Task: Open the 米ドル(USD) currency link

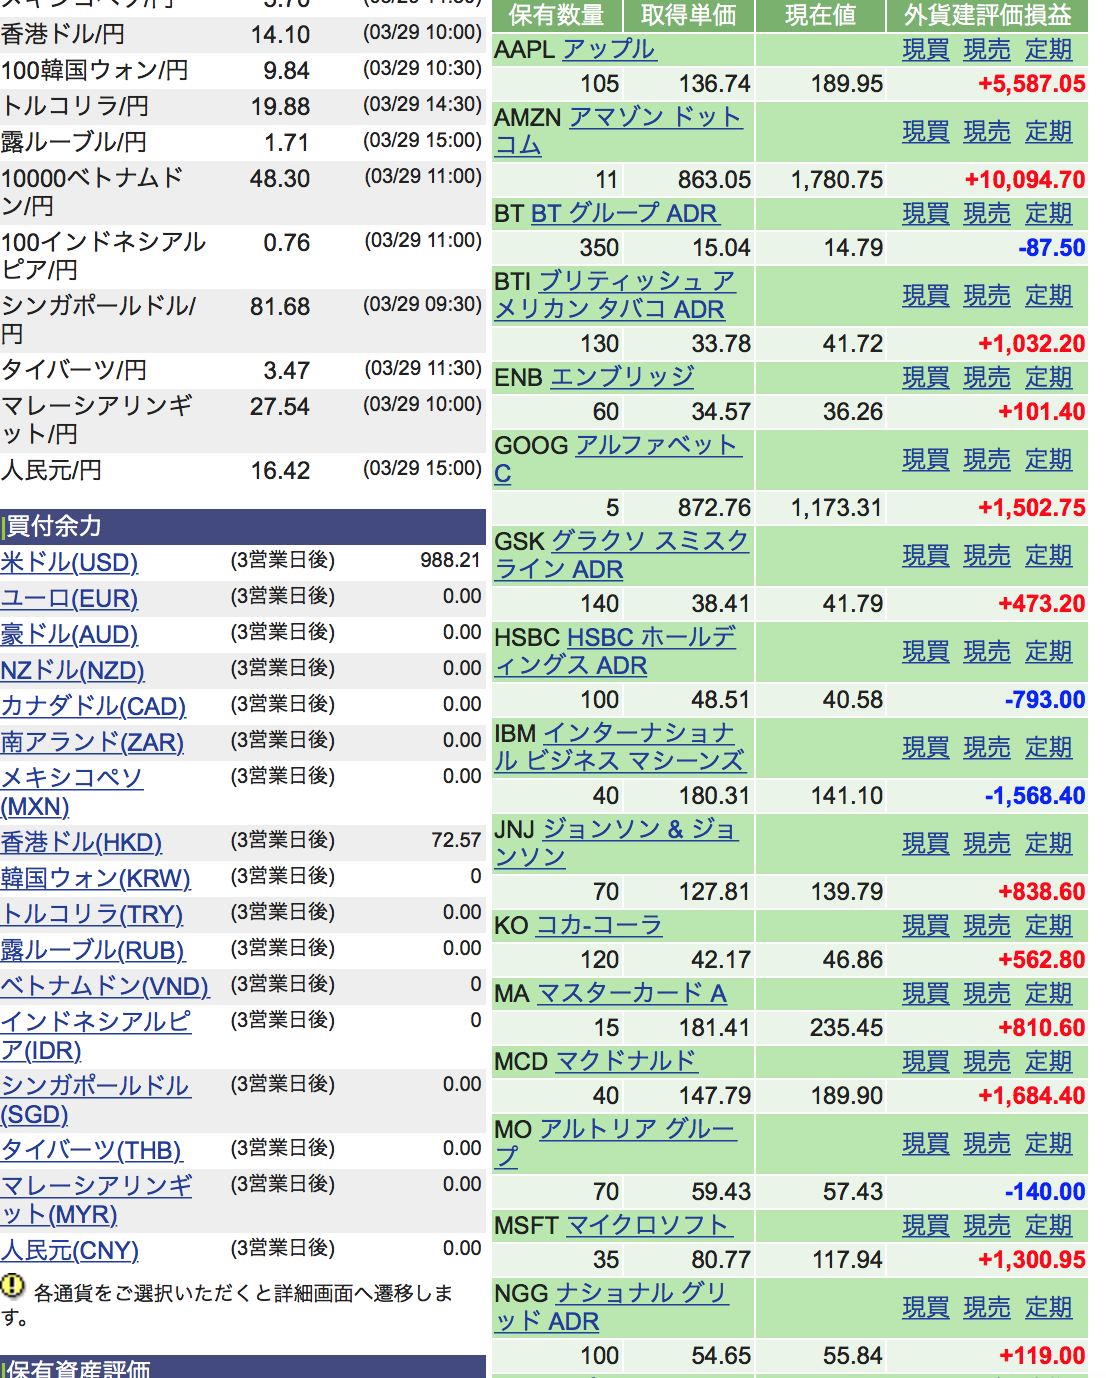Action: point(69,562)
